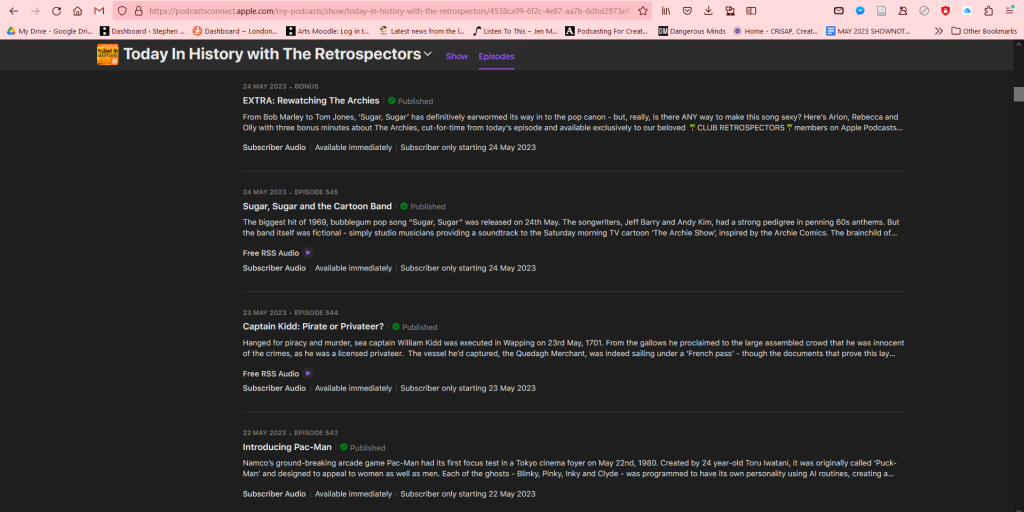This screenshot has width=1024, height=512.
Task: Click '23 MAY 2023 · EPISODE 544' label
Action: [x=291, y=312]
